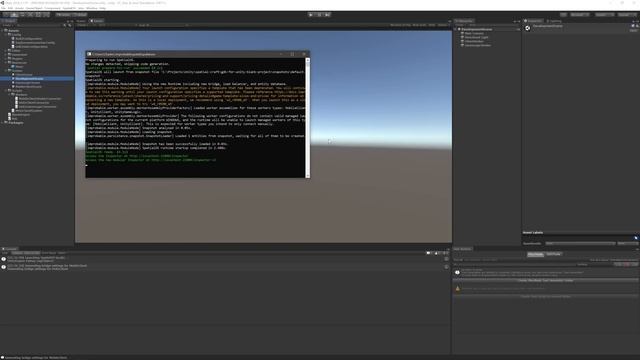Screen dimensions: 640x360
Task: Open the Component menu
Action: (52, 8)
